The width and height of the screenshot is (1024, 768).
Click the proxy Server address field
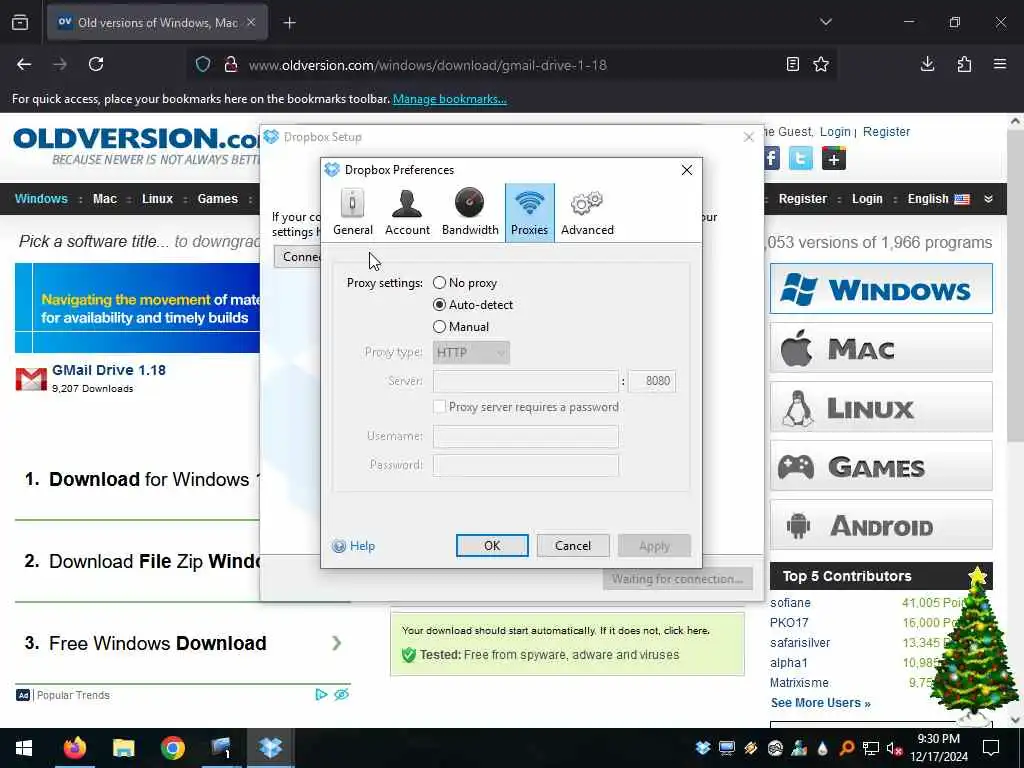point(525,381)
